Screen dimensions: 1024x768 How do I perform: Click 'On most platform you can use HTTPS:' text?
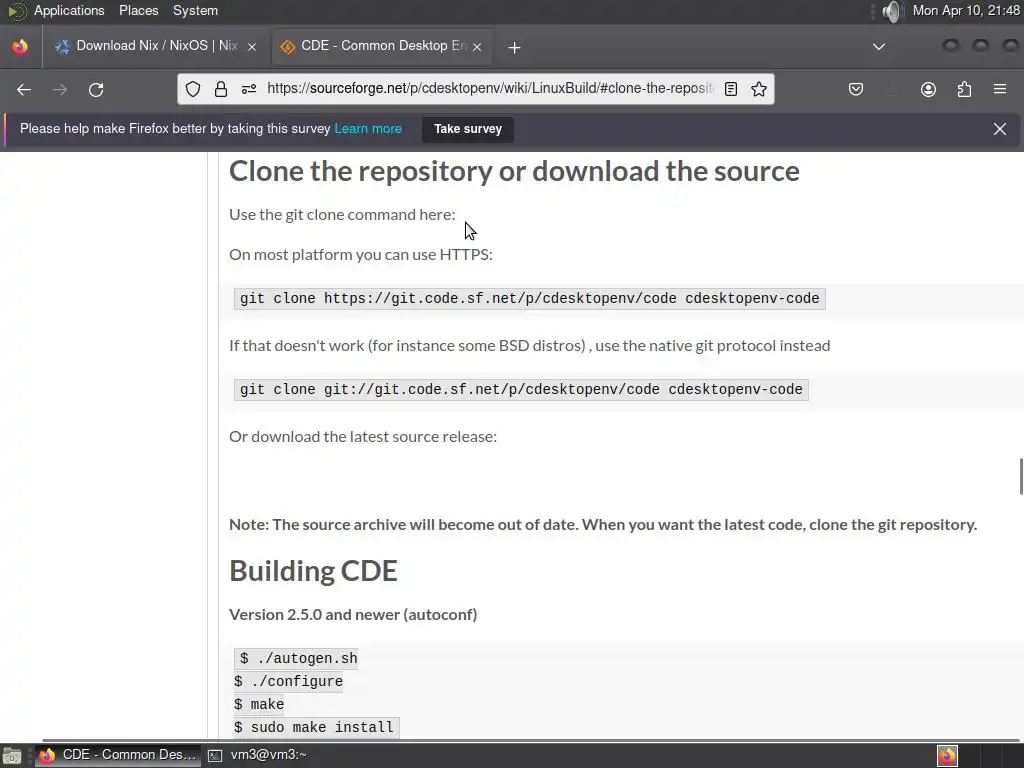[x=360, y=255]
